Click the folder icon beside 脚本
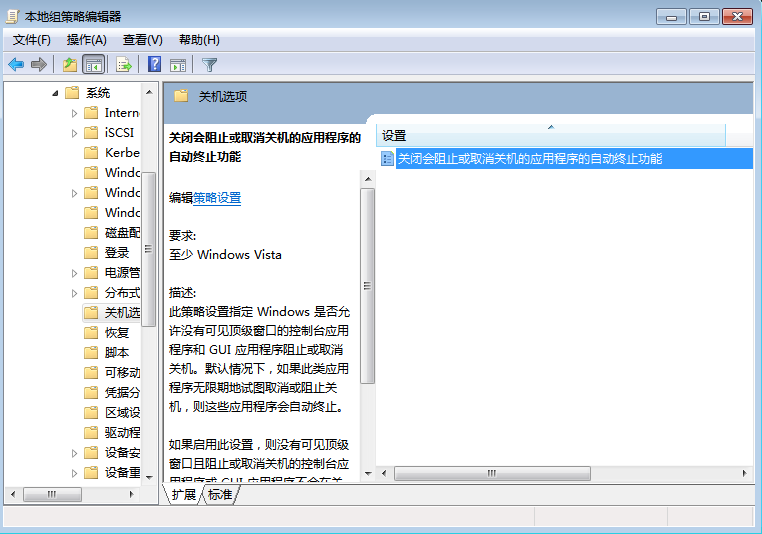762x534 pixels. pyautogui.click(x=91, y=352)
